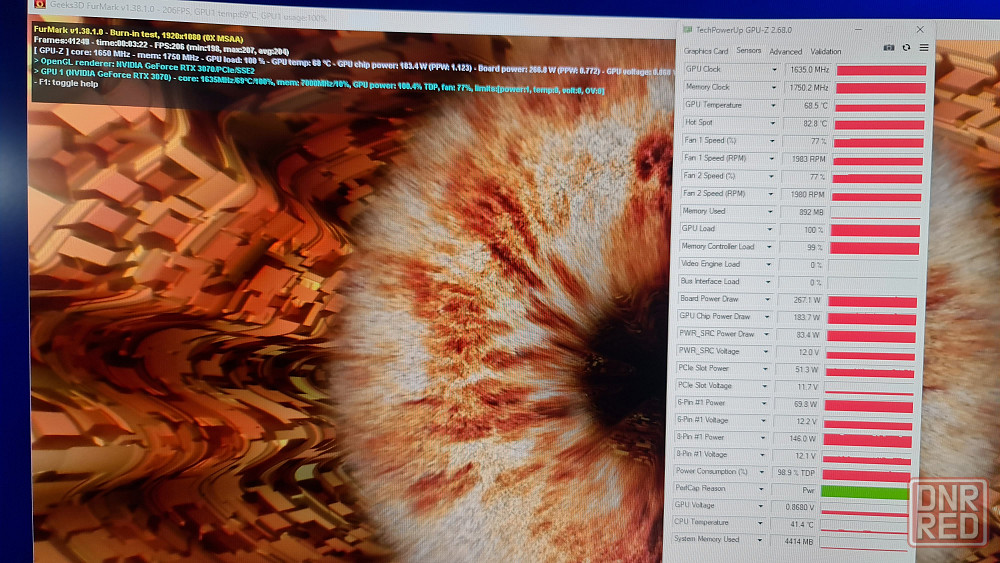1000x563 pixels.
Task: Click the Memory Clock value field
Action: pos(805,88)
